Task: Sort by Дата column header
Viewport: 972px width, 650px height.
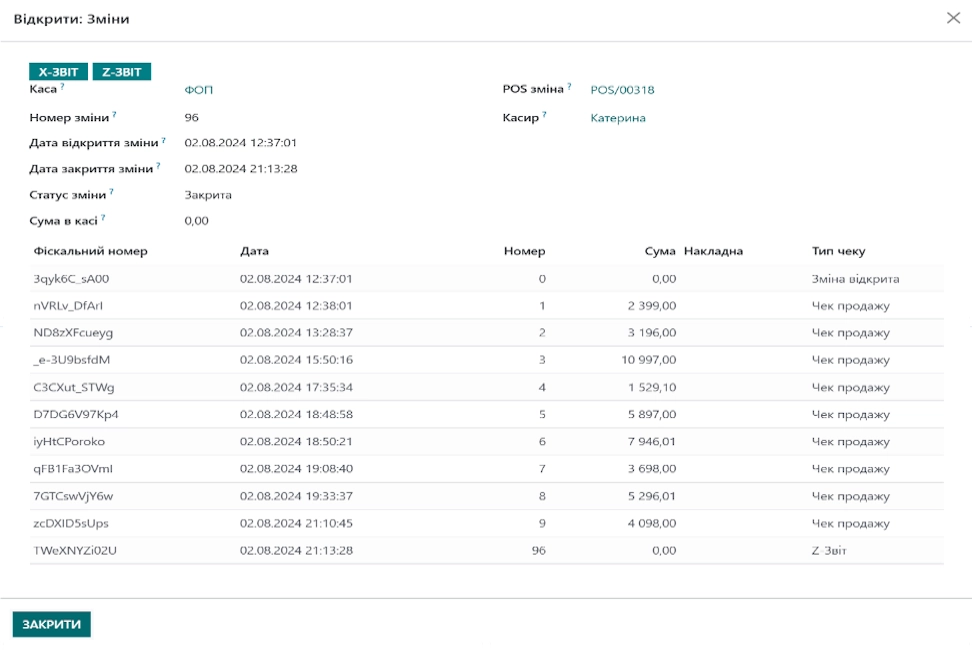Action: coord(254,251)
